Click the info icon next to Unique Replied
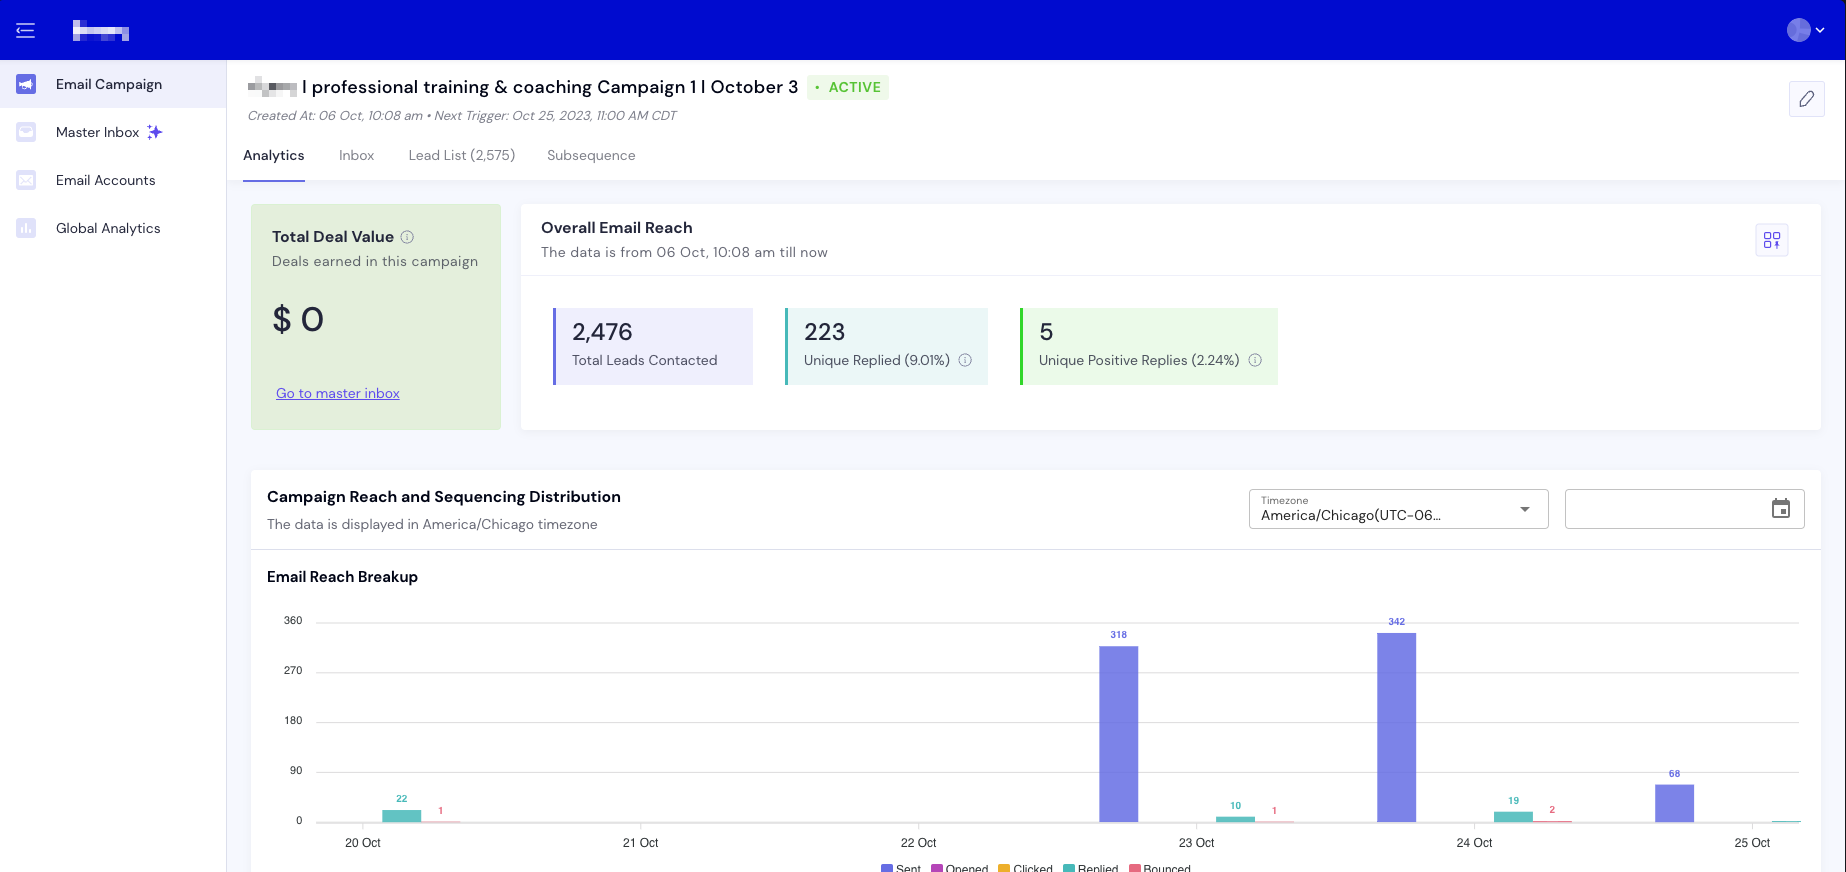The height and width of the screenshot is (872, 1846). pyautogui.click(x=965, y=360)
